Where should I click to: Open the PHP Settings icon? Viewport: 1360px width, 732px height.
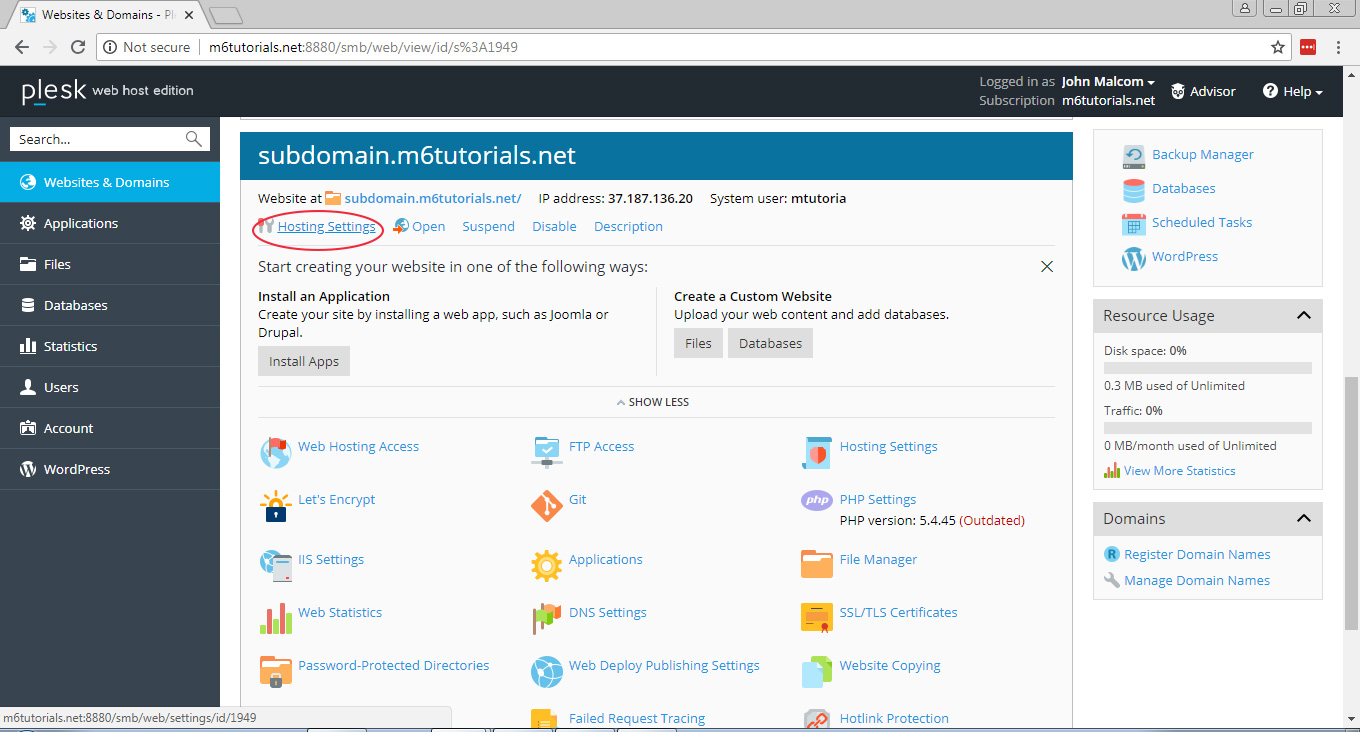(816, 500)
